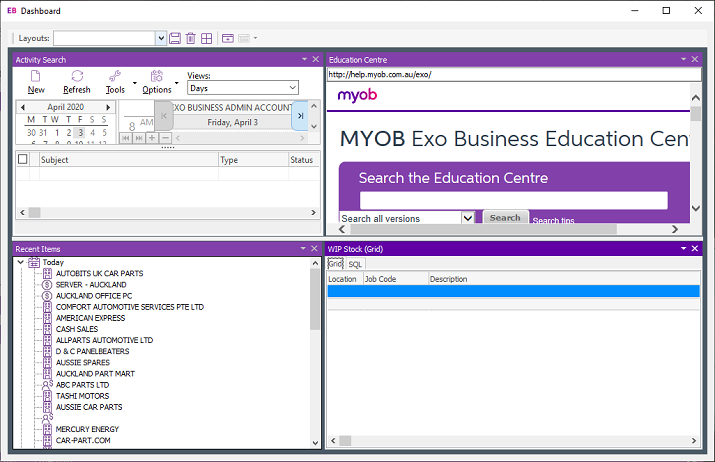Add a new widget panel icon
The width and height of the screenshot is (715, 462).
click(228, 38)
